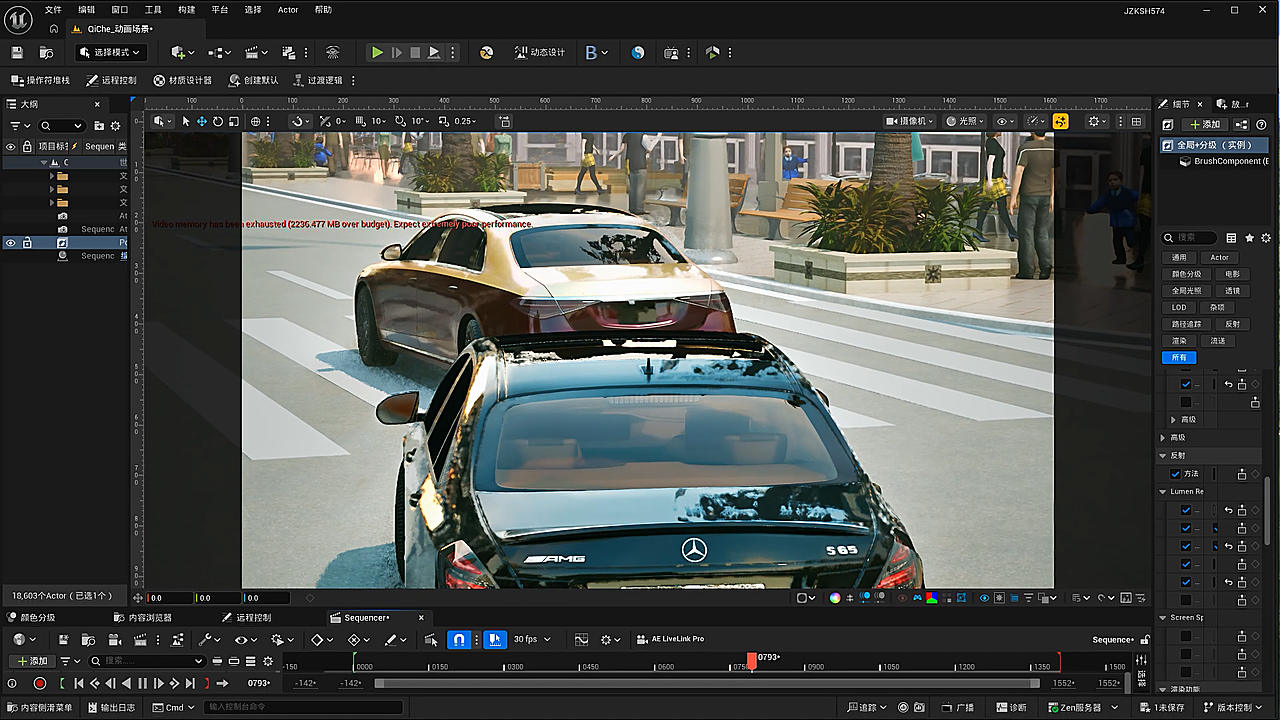
Task: Select the BrushComponent row in details
Action: (x=1223, y=161)
